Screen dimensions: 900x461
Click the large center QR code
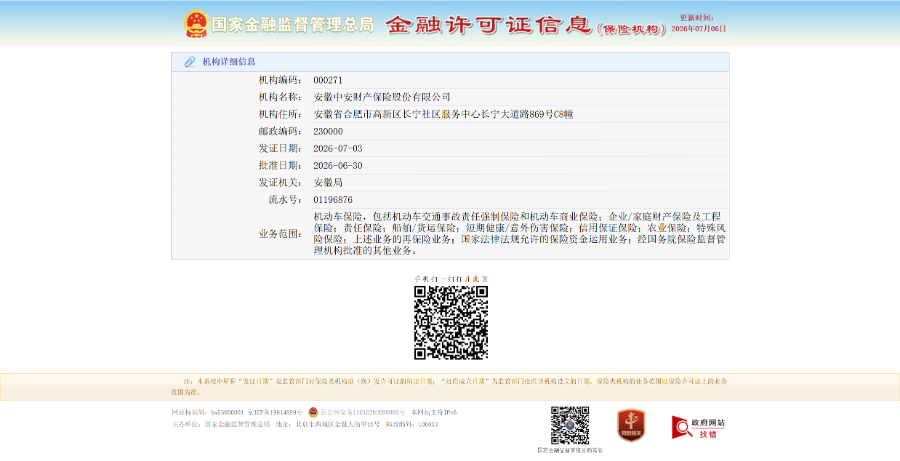(x=451, y=323)
